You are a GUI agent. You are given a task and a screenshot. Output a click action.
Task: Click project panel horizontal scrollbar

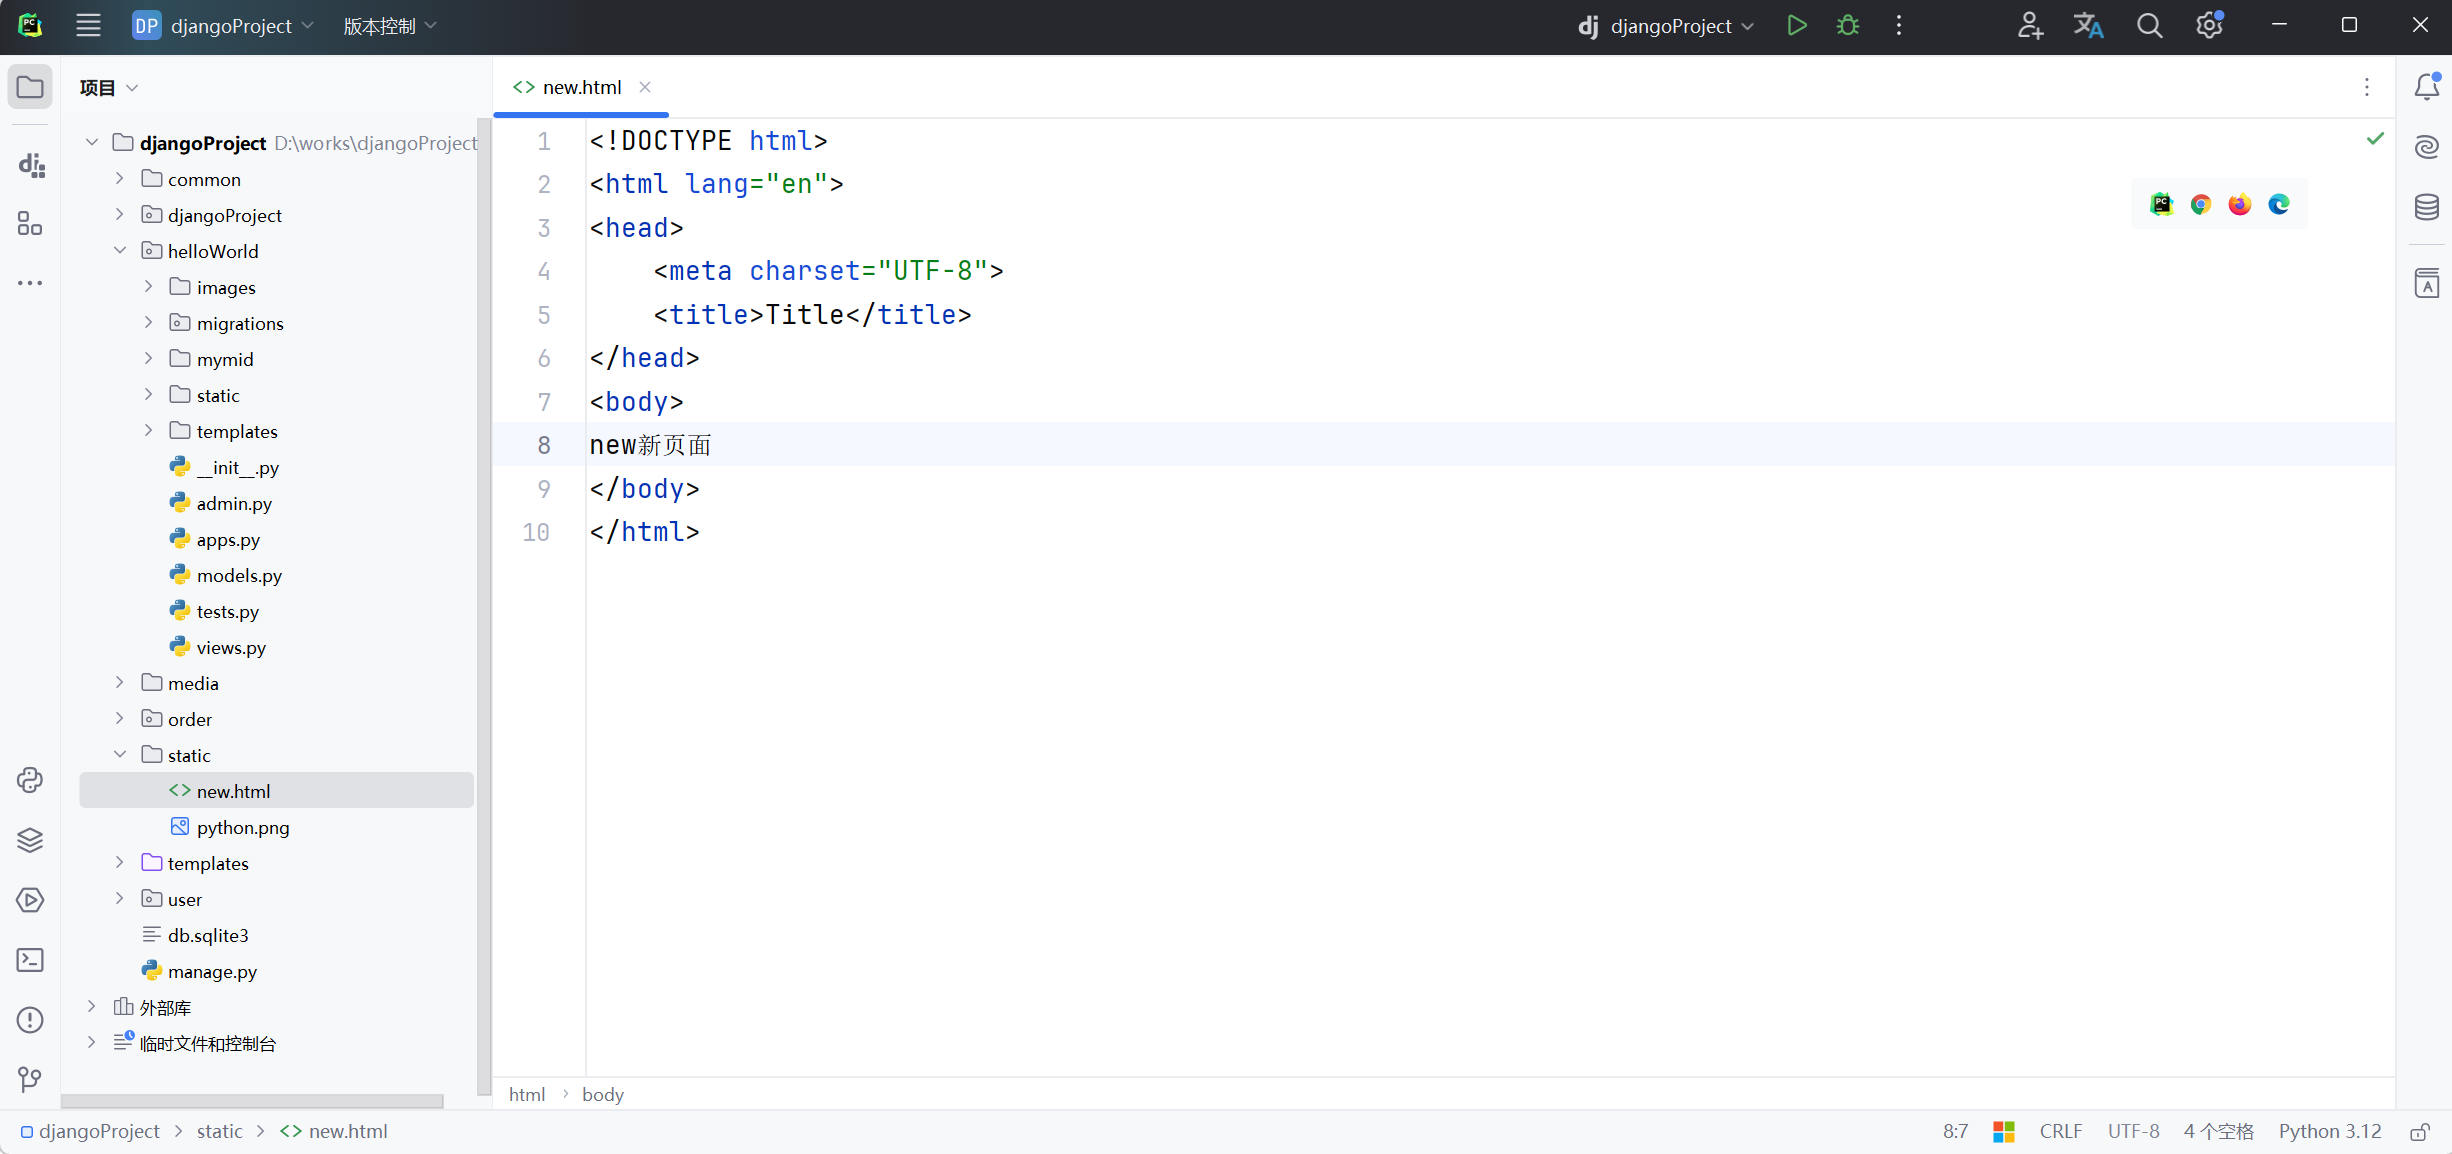point(252,1100)
